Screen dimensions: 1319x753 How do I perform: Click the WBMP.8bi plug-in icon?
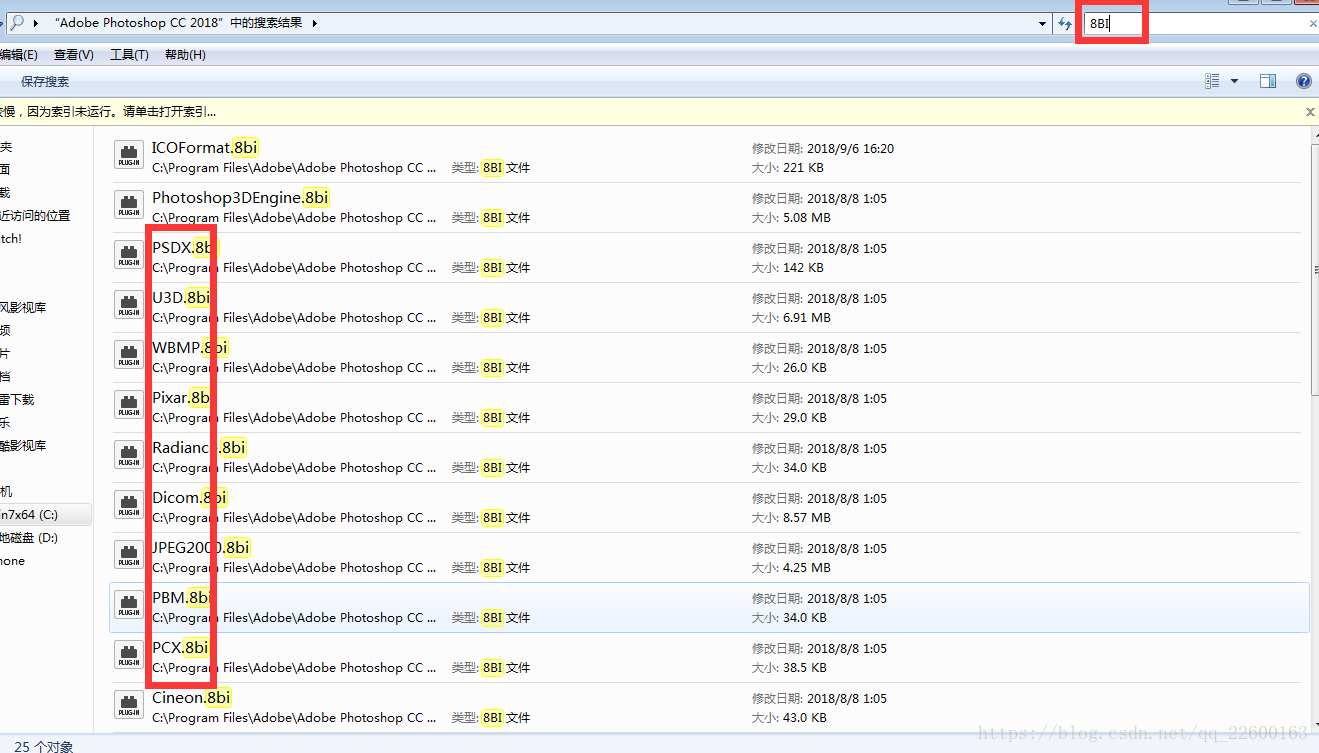129,357
